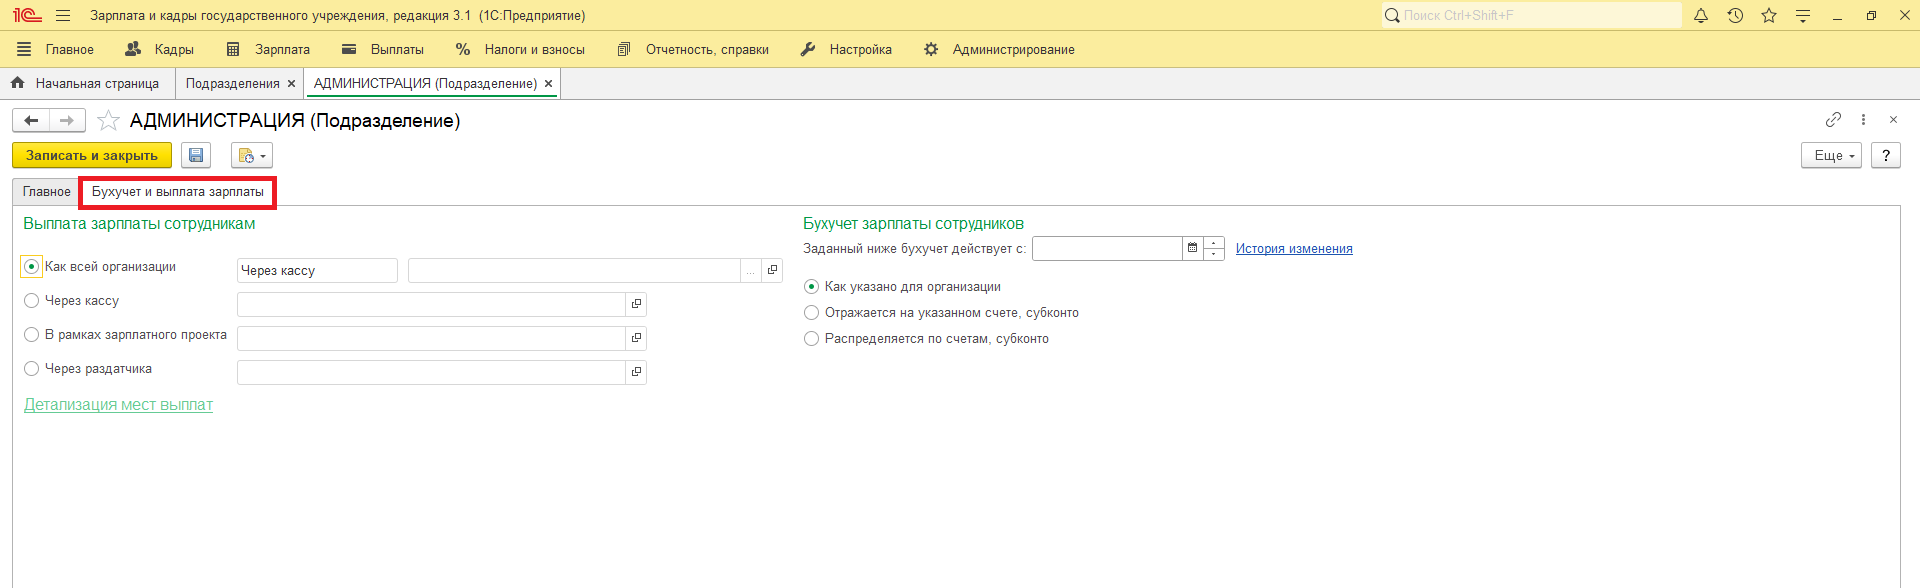Open 'История изменения' link
This screenshot has height=588, width=1920.
click(1294, 249)
